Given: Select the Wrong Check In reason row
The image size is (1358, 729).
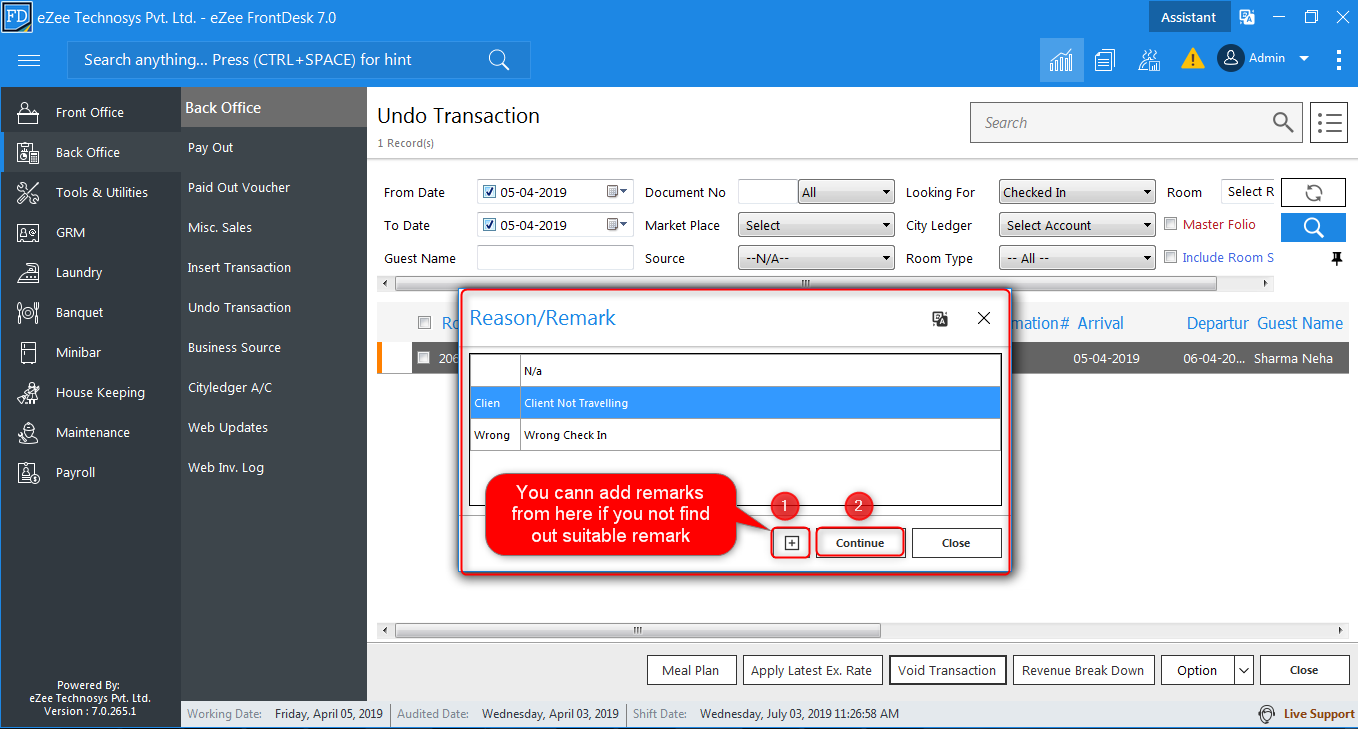Looking at the screenshot, I should click(735, 435).
